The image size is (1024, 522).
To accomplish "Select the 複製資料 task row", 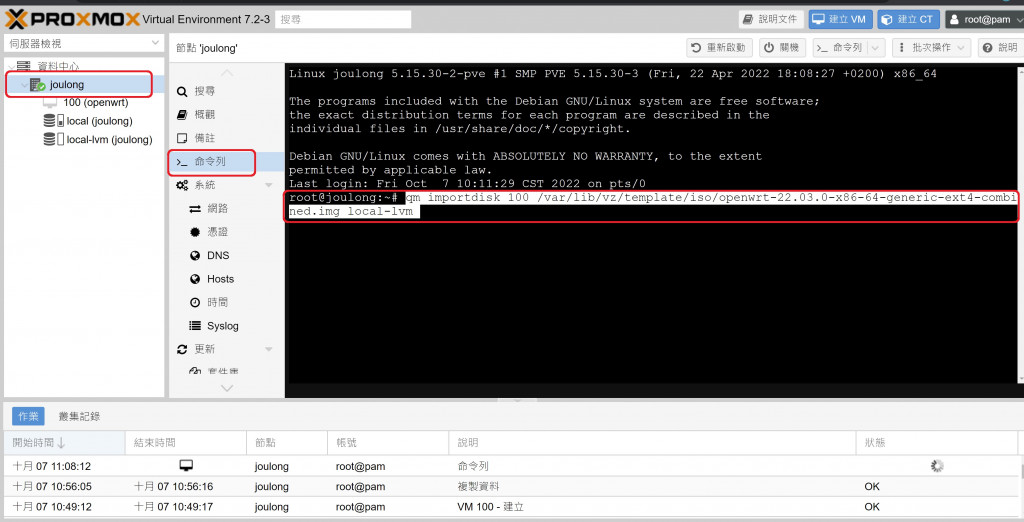I will [x=511, y=487].
